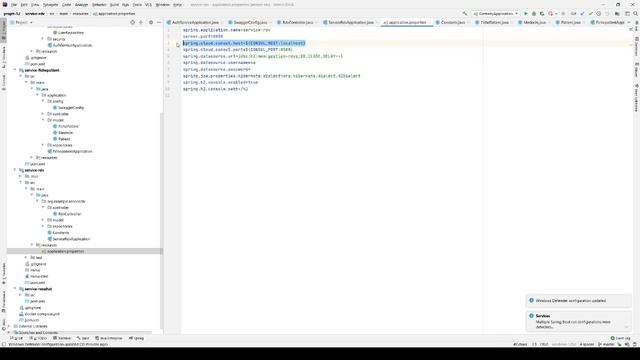Start debugging with the green bug icon

(x=534, y=13)
